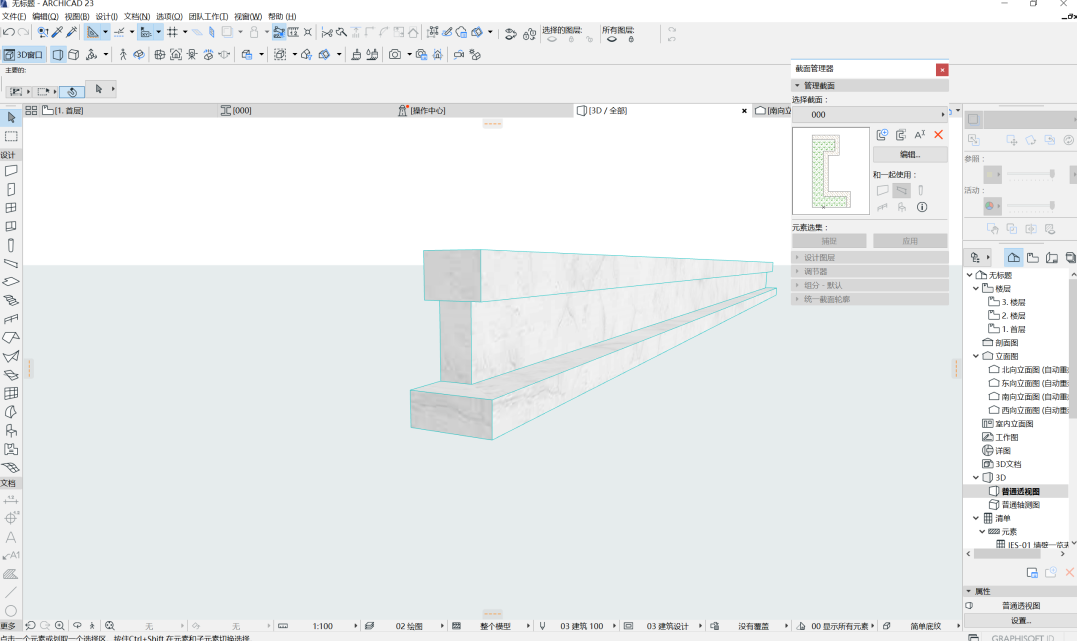The height and width of the screenshot is (641, 1077).
Task: Click the 捕捉 button
Action: 829,241
